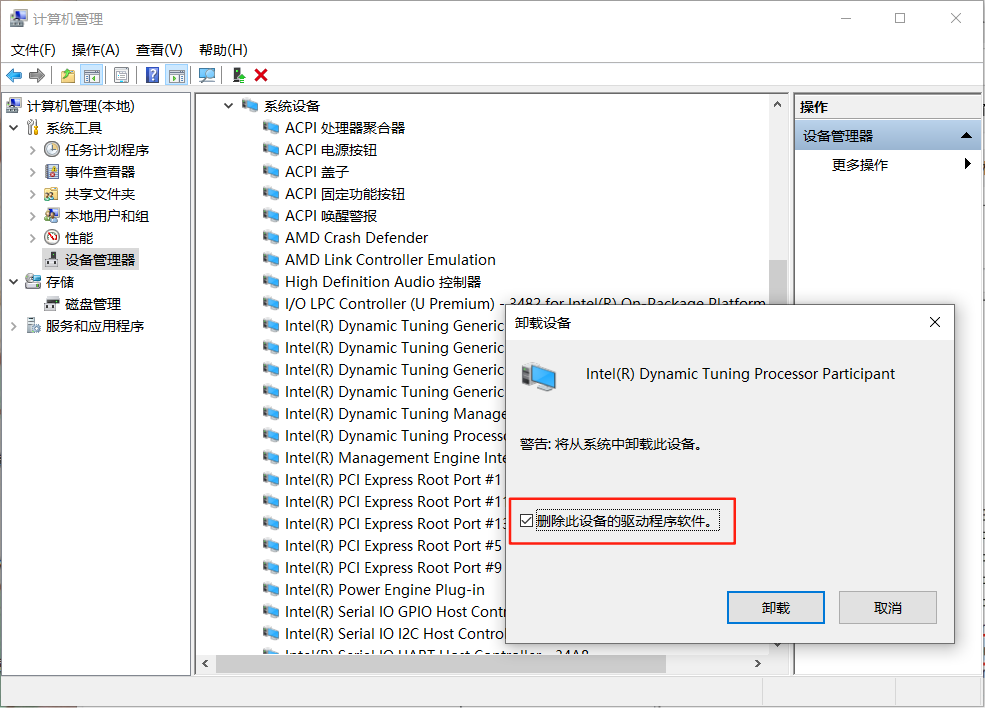Select 磁盘管理 in the left tree

(93, 304)
